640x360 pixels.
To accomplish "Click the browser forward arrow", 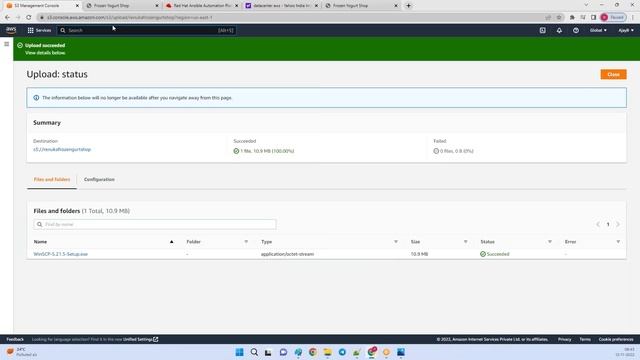I will pos(18,18).
